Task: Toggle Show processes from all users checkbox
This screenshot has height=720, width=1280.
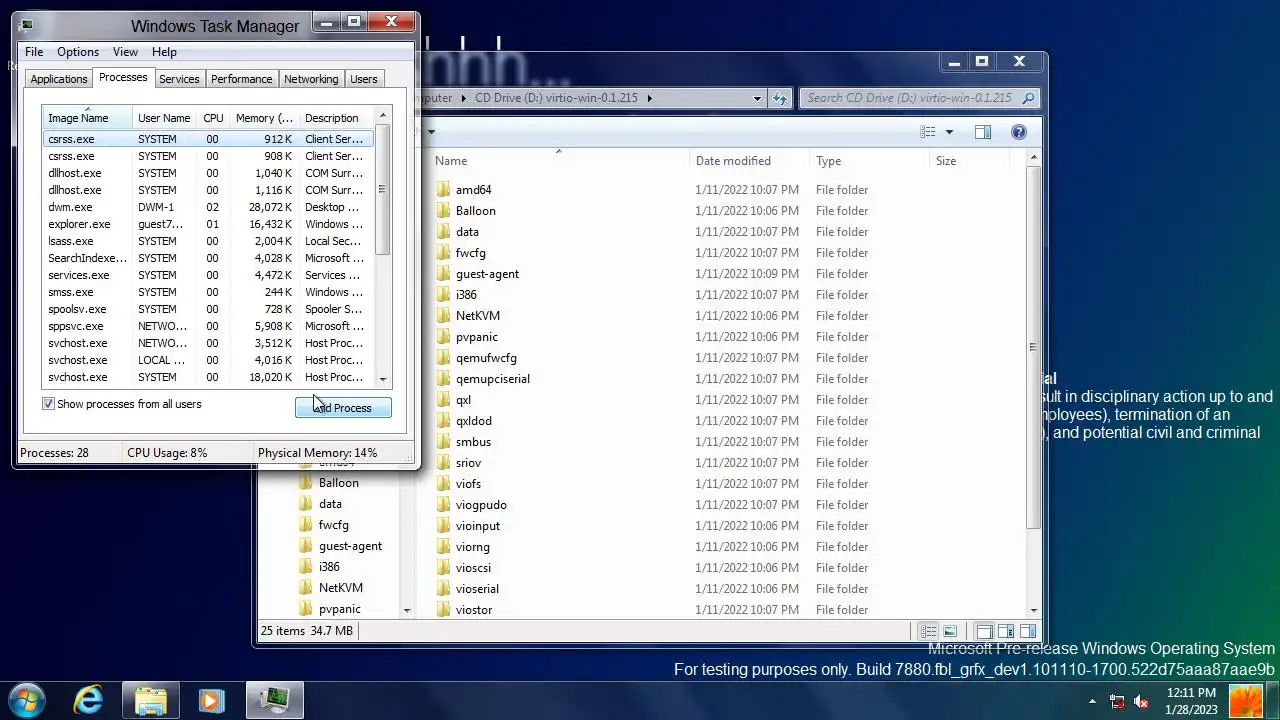Action: coord(48,404)
